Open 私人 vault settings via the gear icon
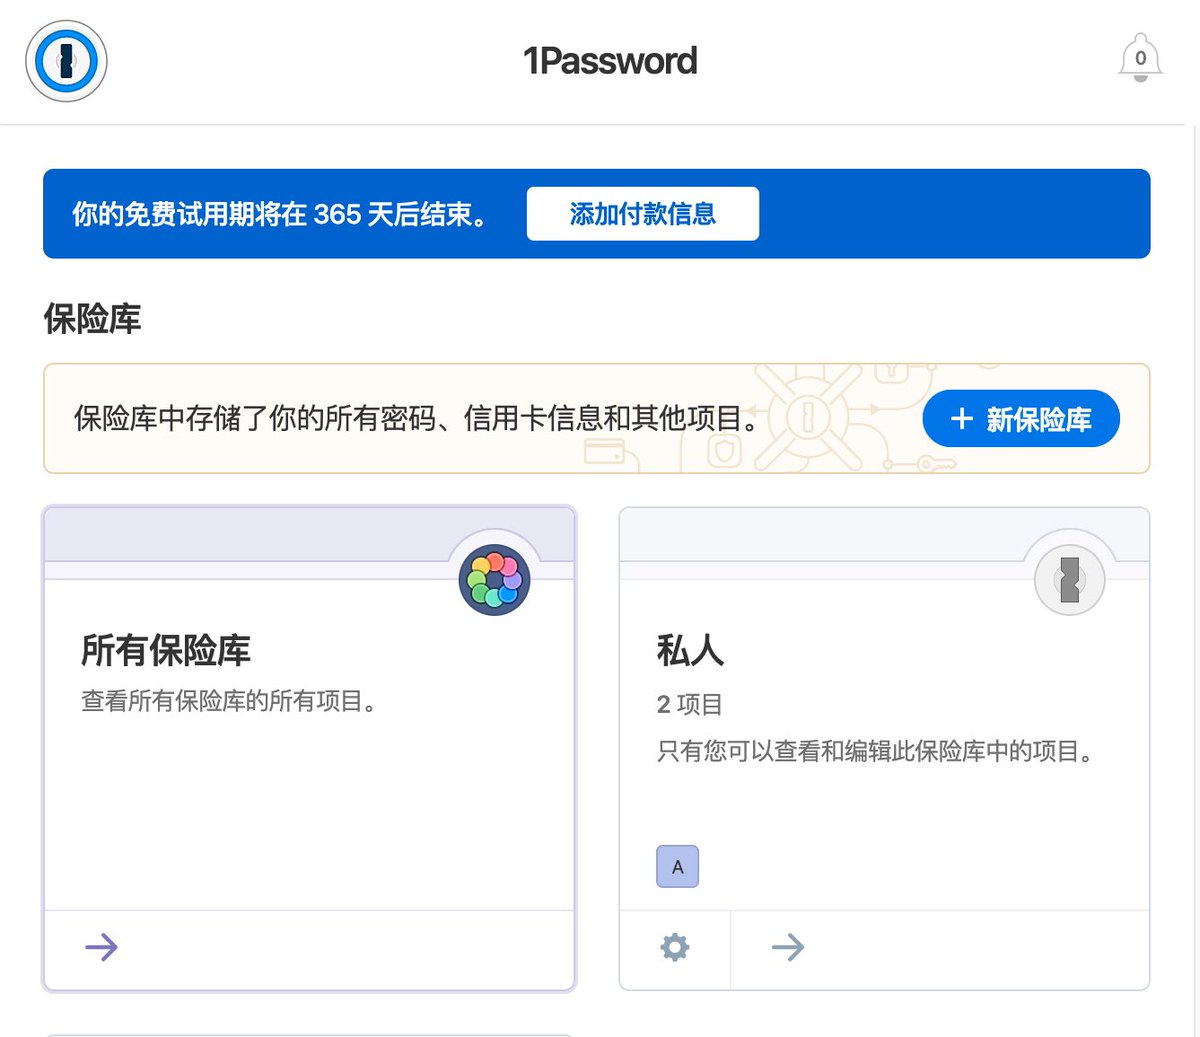 tap(675, 948)
